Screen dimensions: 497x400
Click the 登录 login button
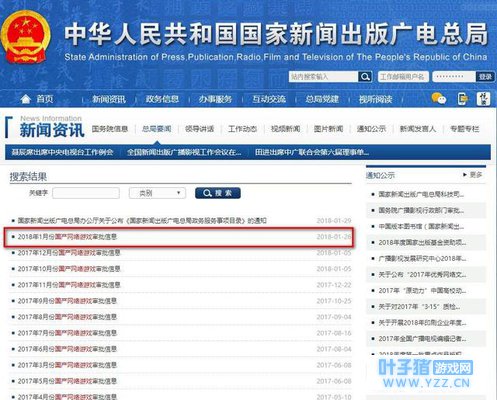point(485,77)
